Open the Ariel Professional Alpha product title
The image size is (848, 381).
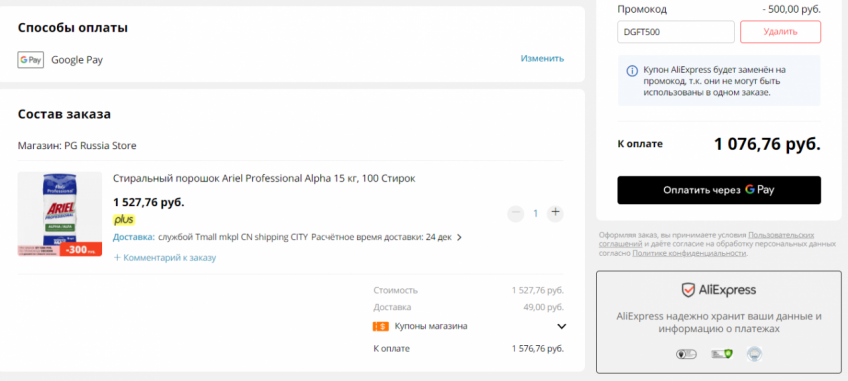point(264,179)
